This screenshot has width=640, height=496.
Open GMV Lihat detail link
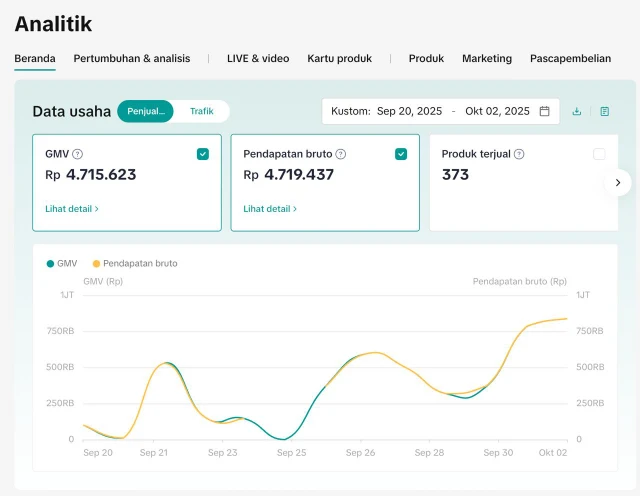(72, 209)
